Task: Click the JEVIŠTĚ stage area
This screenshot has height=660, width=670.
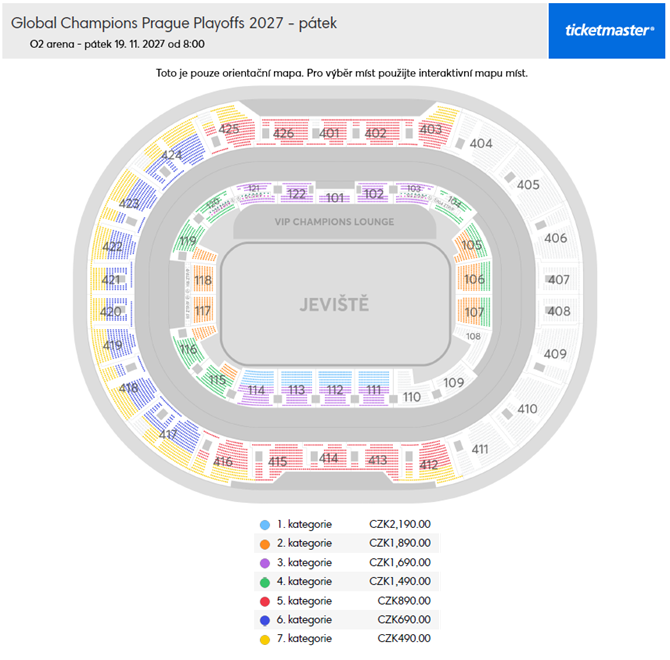Action: pyautogui.click(x=334, y=304)
